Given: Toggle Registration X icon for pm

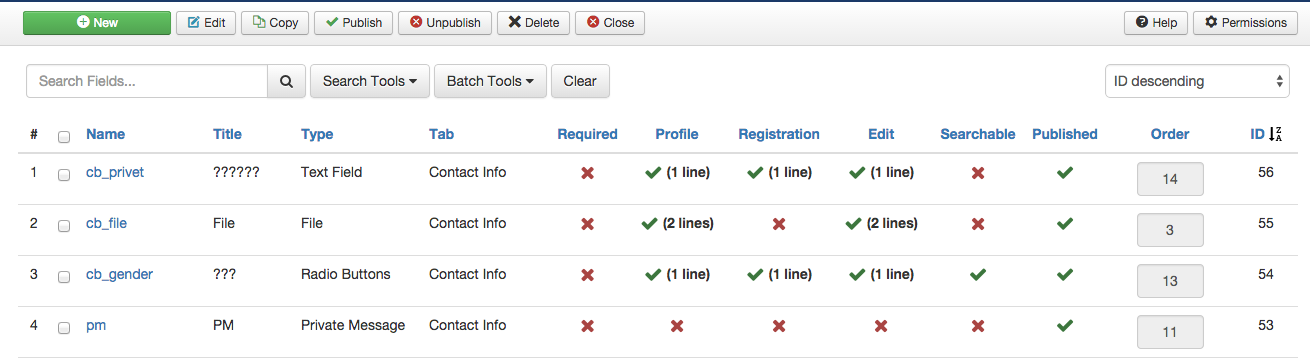Looking at the screenshot, I should point(779,326).
